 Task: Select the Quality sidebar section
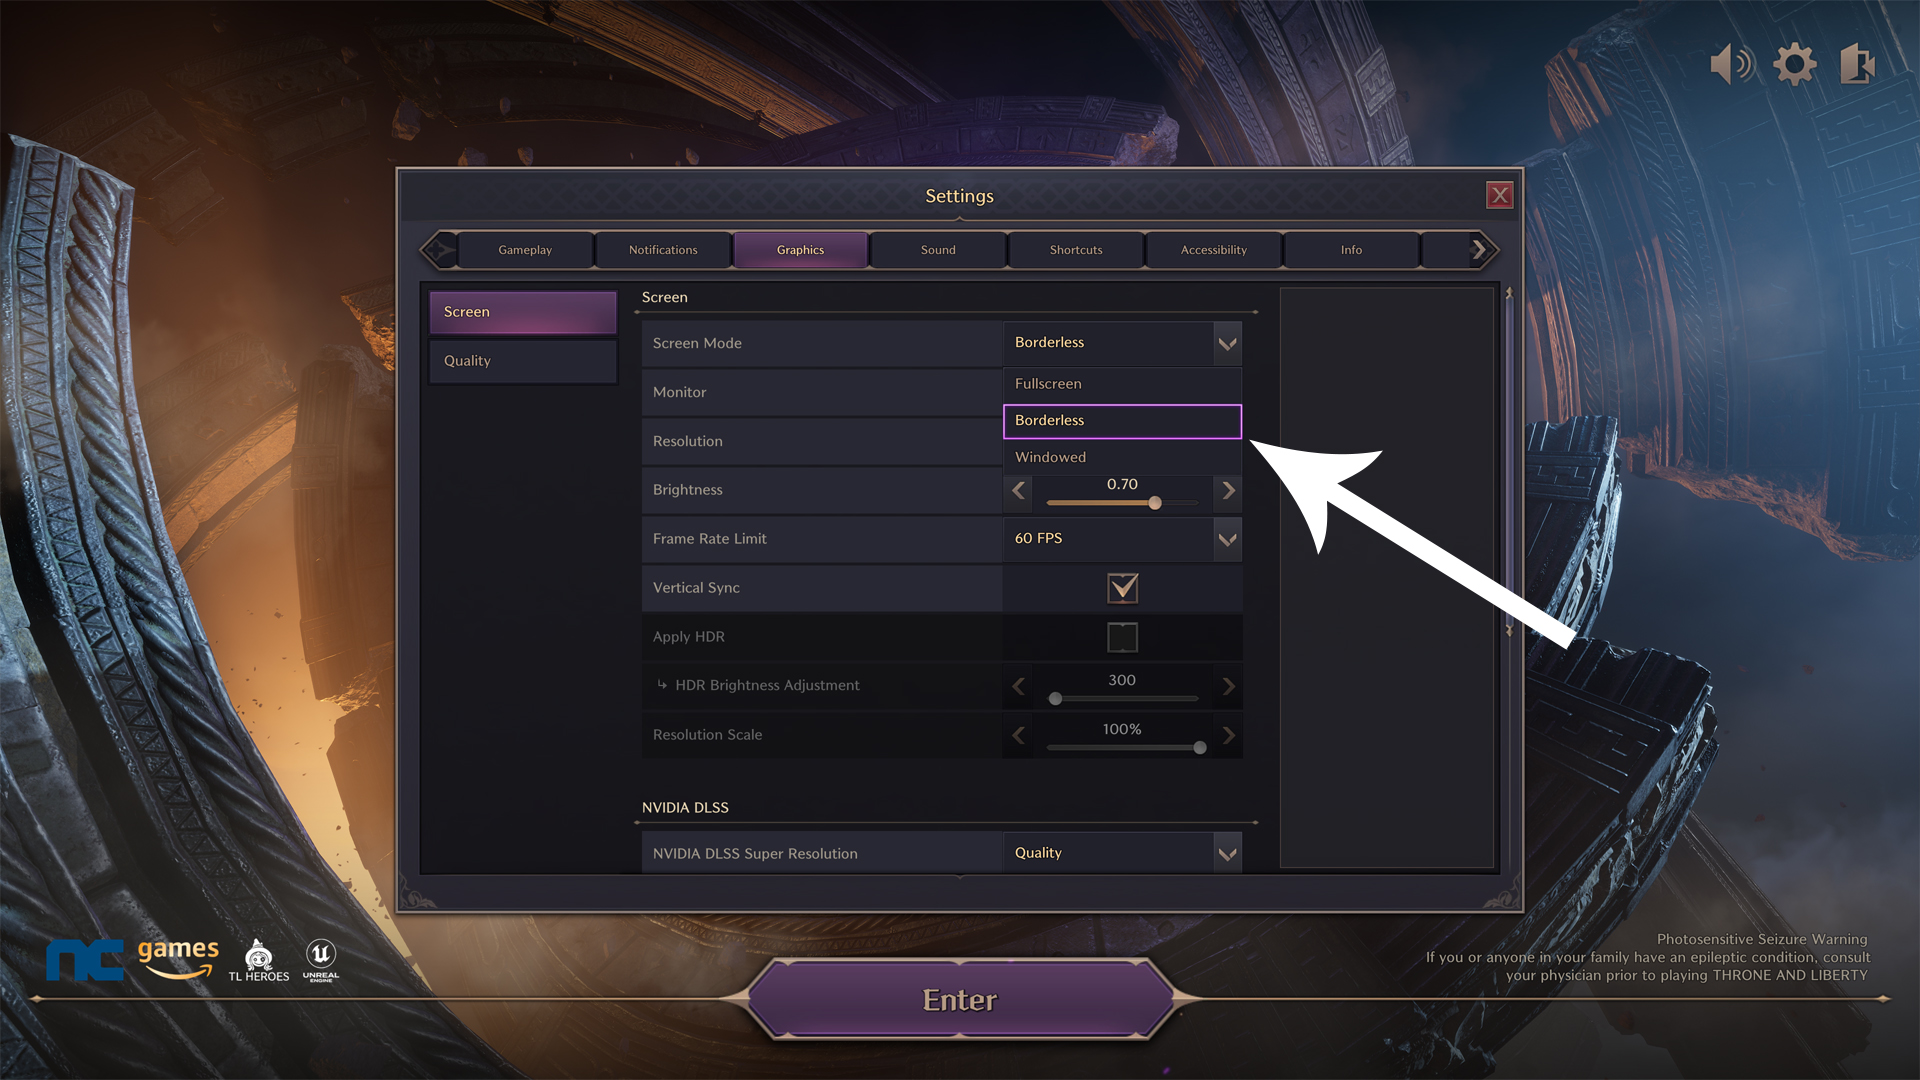pos(524,360)
